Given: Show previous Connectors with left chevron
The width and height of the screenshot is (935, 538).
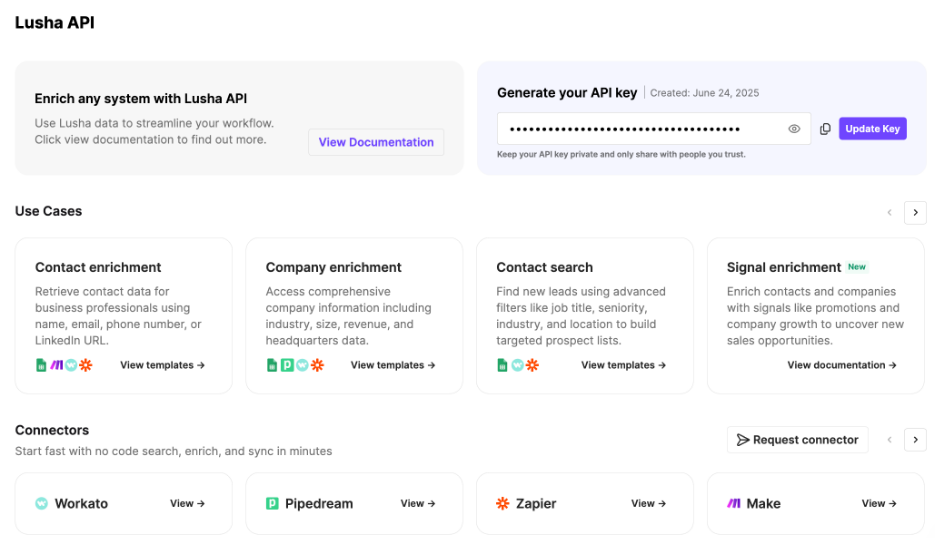Looking at the screenshot, I should point(889,440).
